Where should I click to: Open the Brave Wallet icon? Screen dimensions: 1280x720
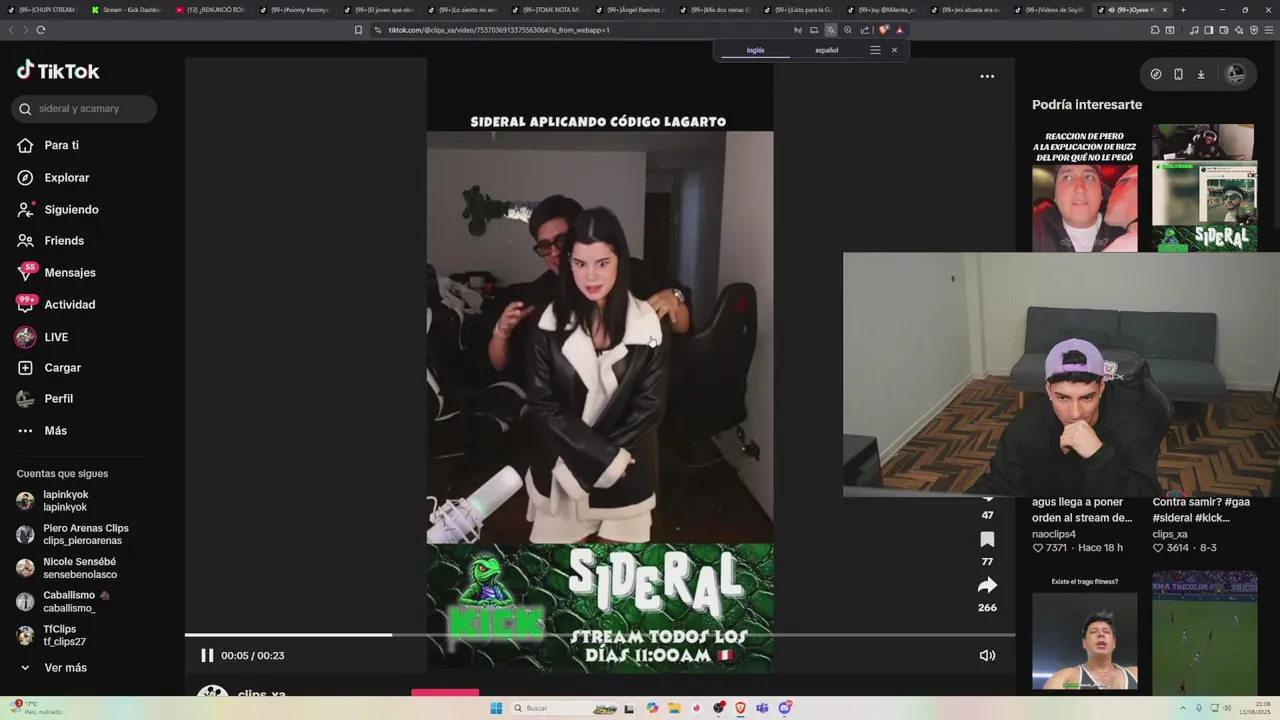1224,30
